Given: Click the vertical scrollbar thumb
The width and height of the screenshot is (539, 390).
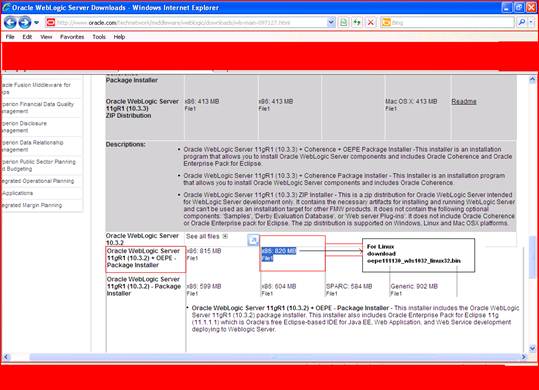Looking at the screenshot, I should coord(532,257).
